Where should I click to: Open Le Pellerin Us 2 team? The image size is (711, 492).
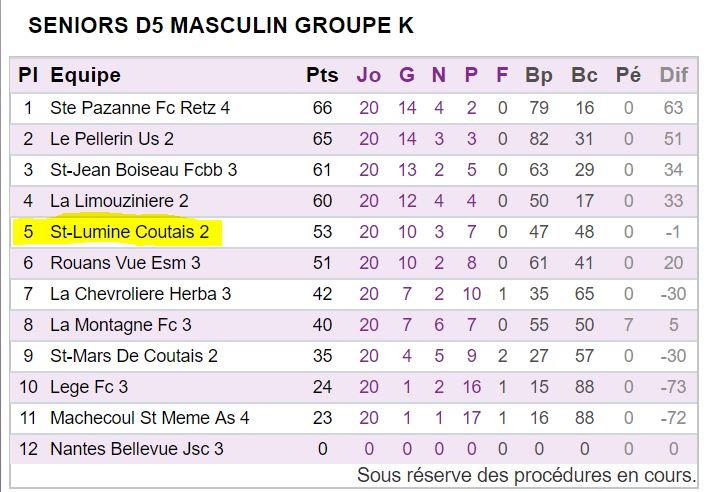112,139
